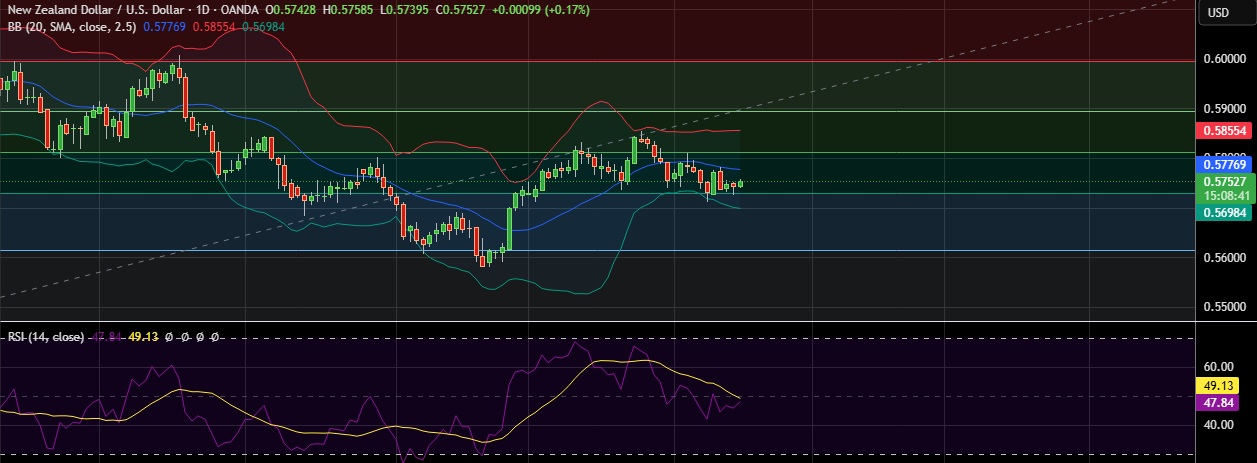Click the 40.00 RSI scale label

[1220, 425]
